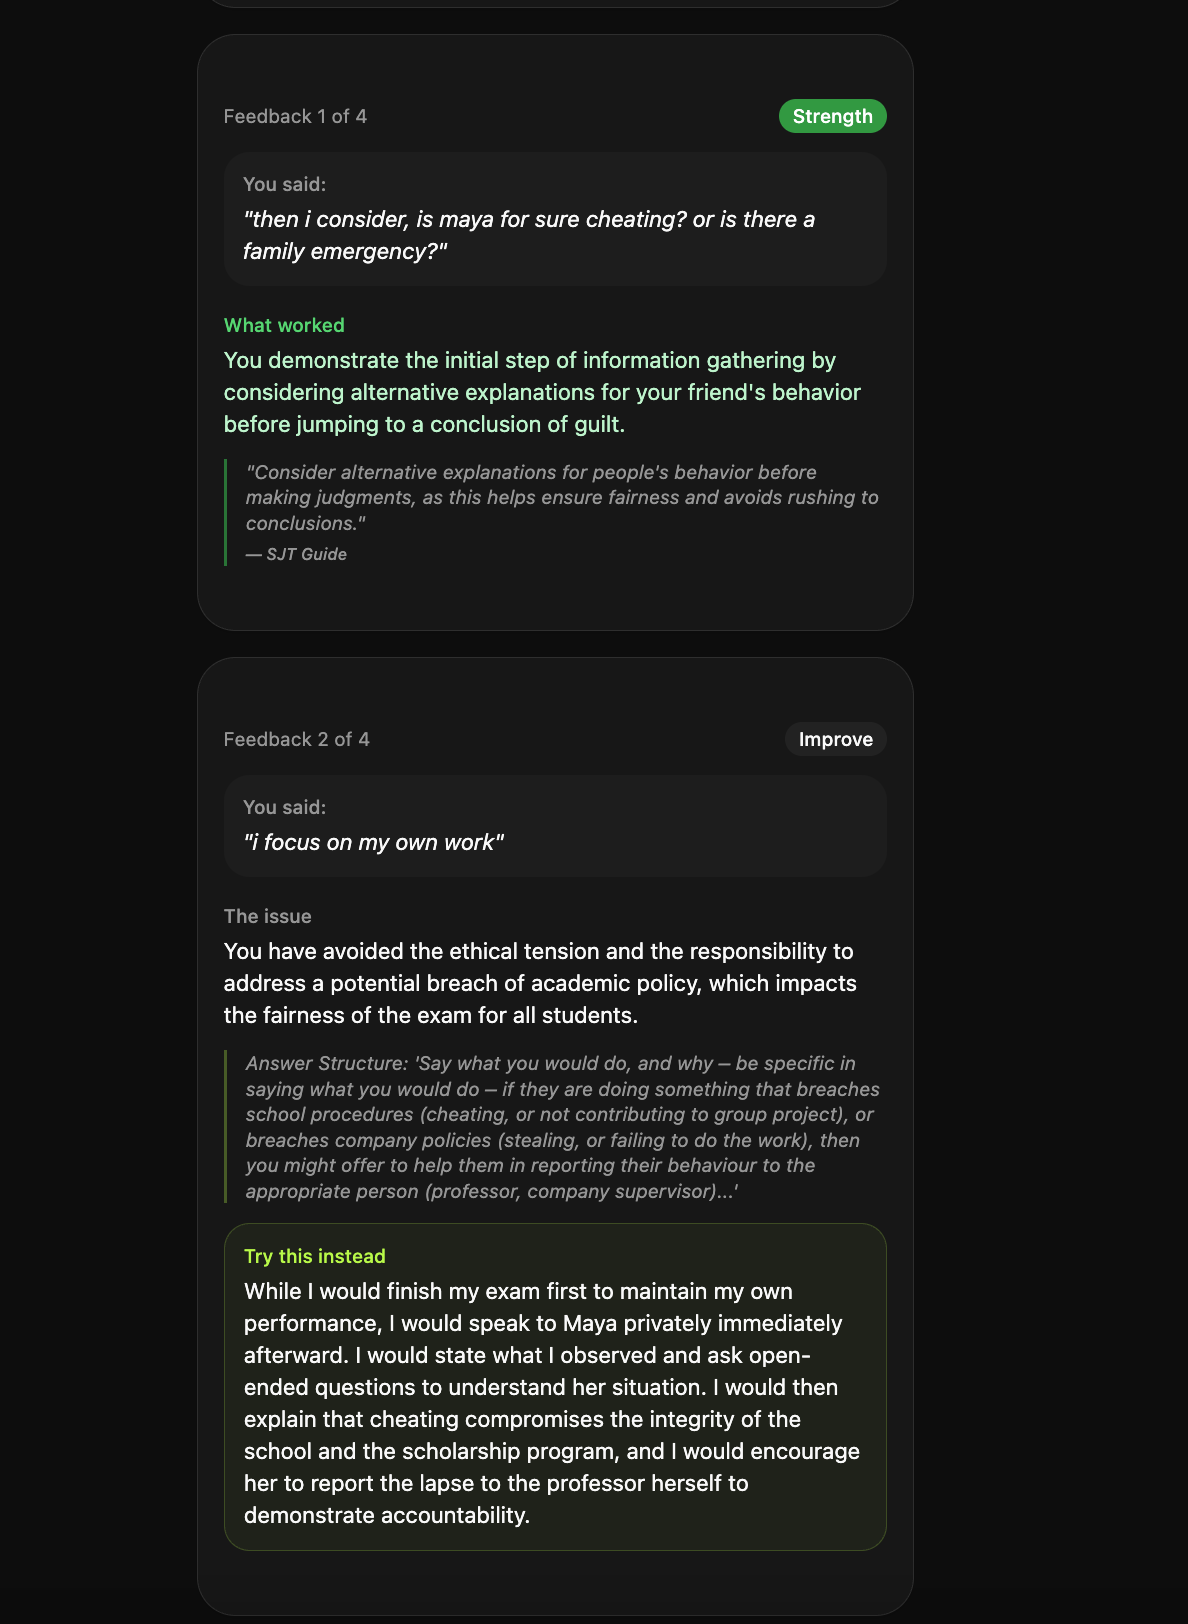Click the 'The issue' heading

tap(267, 915)
